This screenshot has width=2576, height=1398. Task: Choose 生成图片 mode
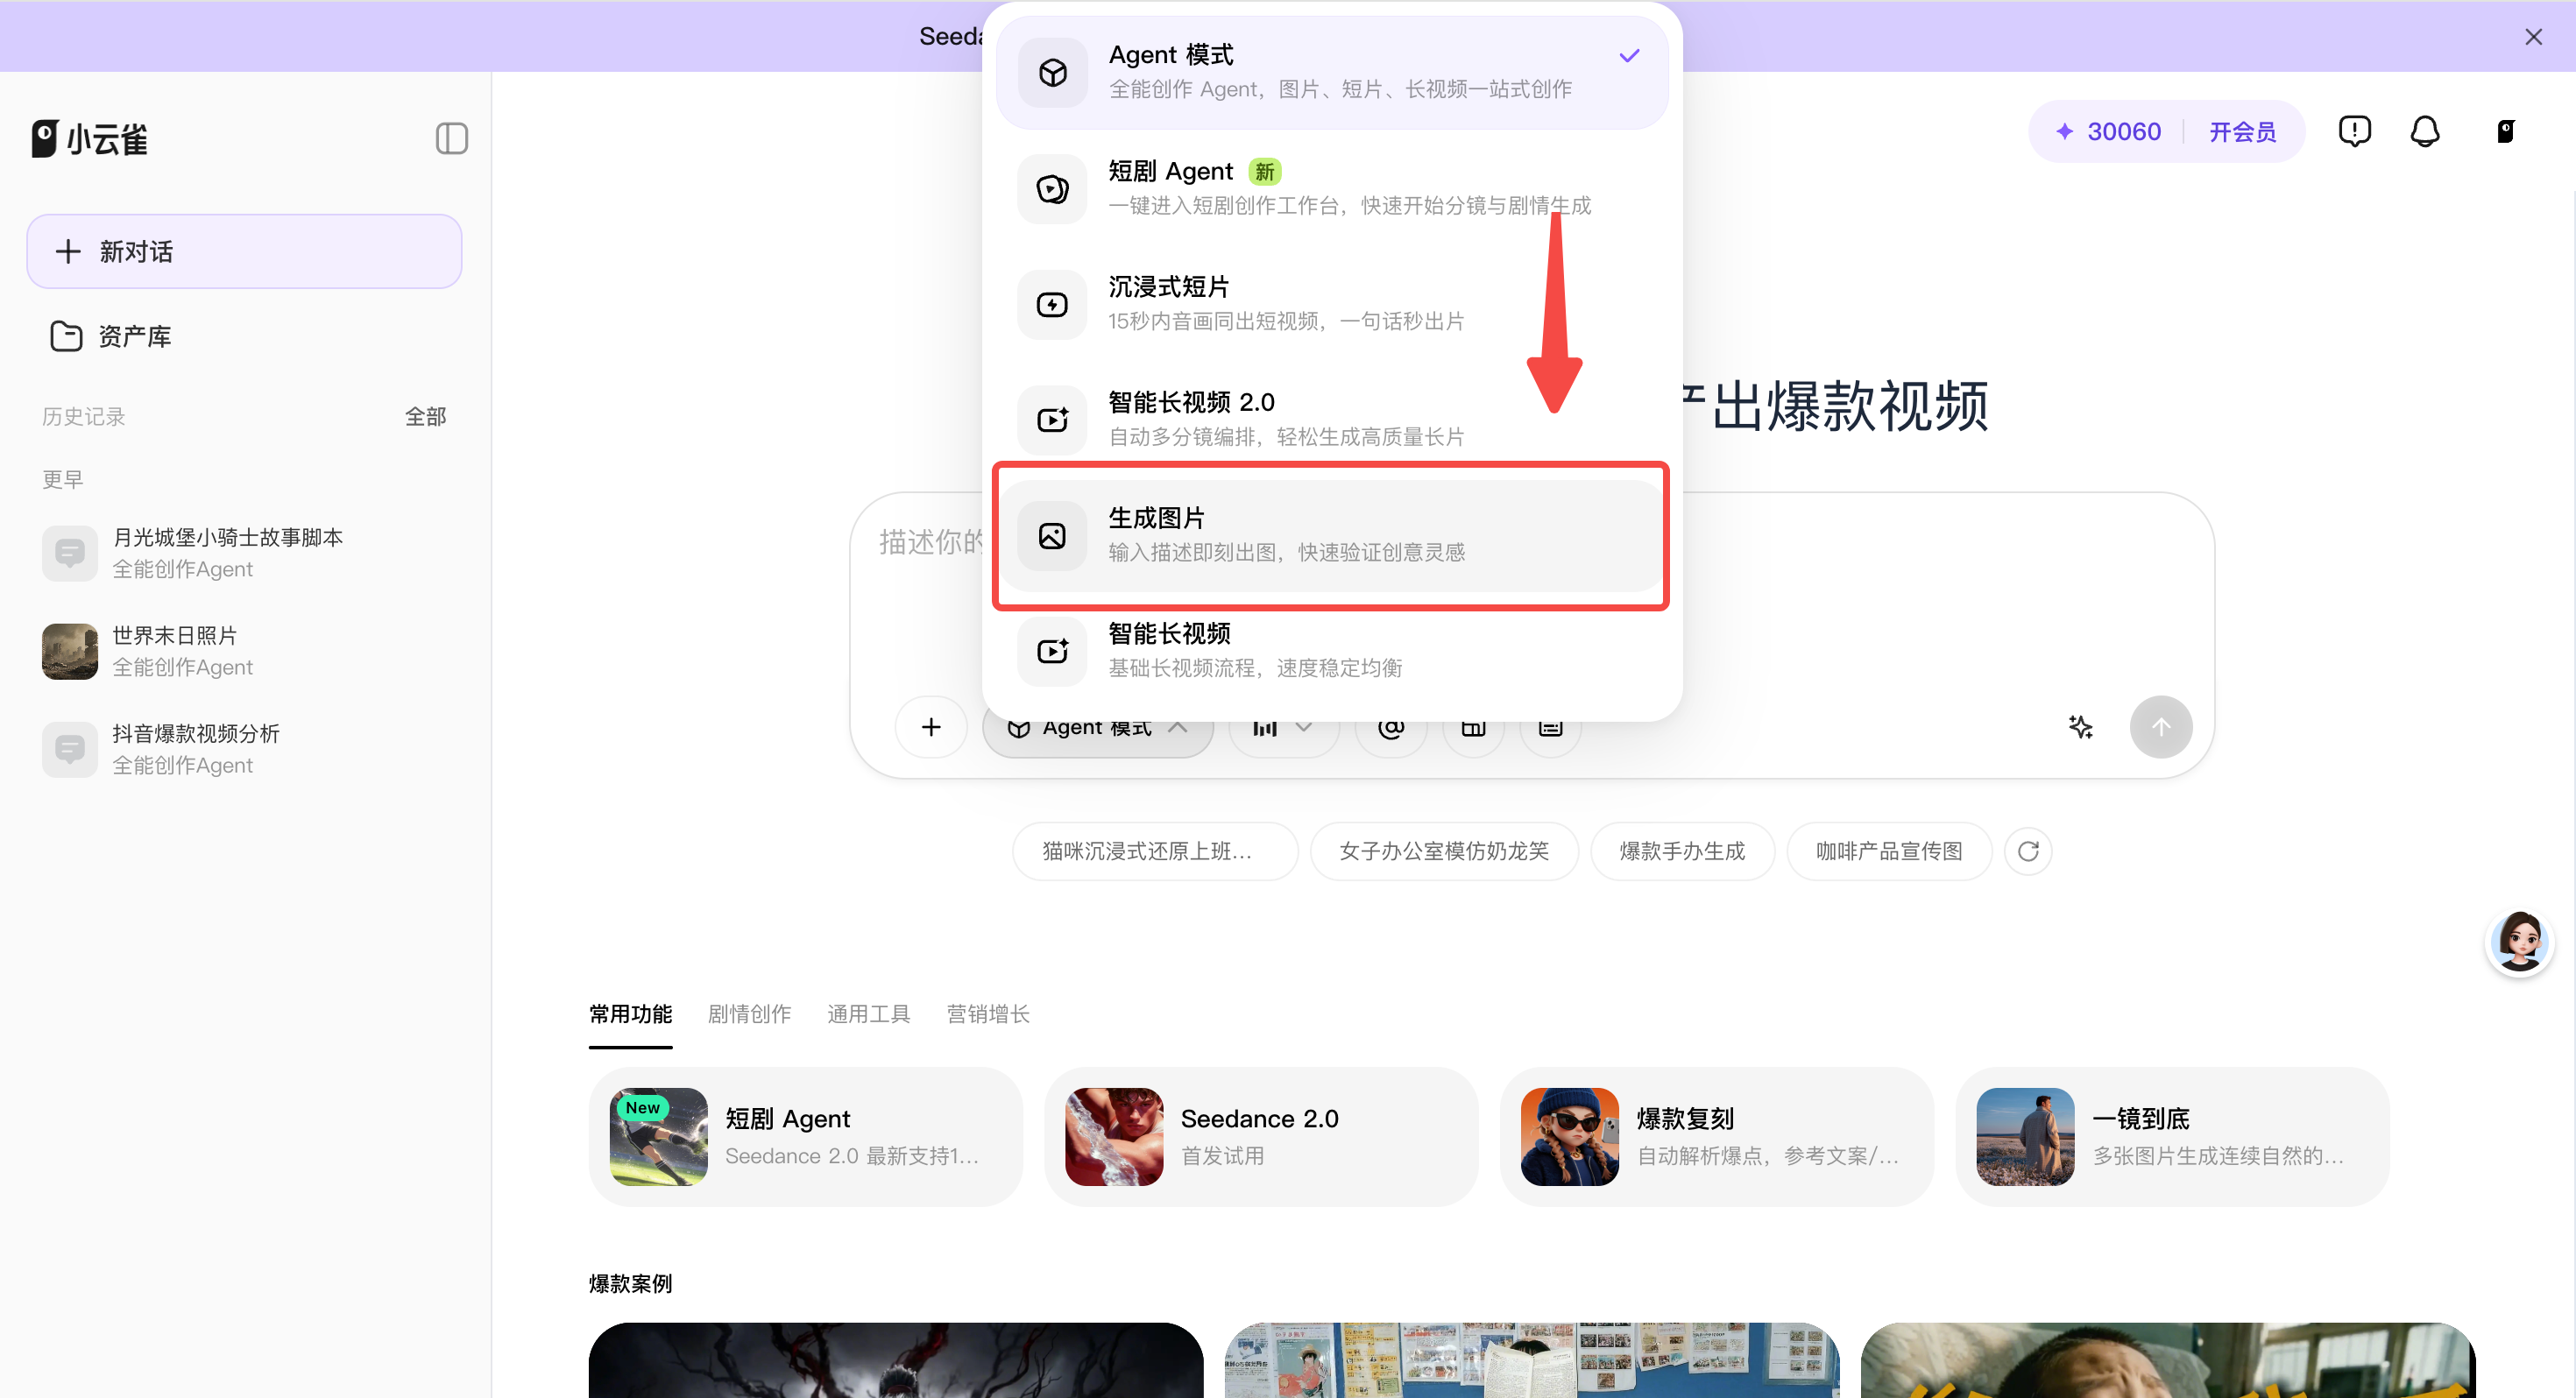coord(1331,536)
